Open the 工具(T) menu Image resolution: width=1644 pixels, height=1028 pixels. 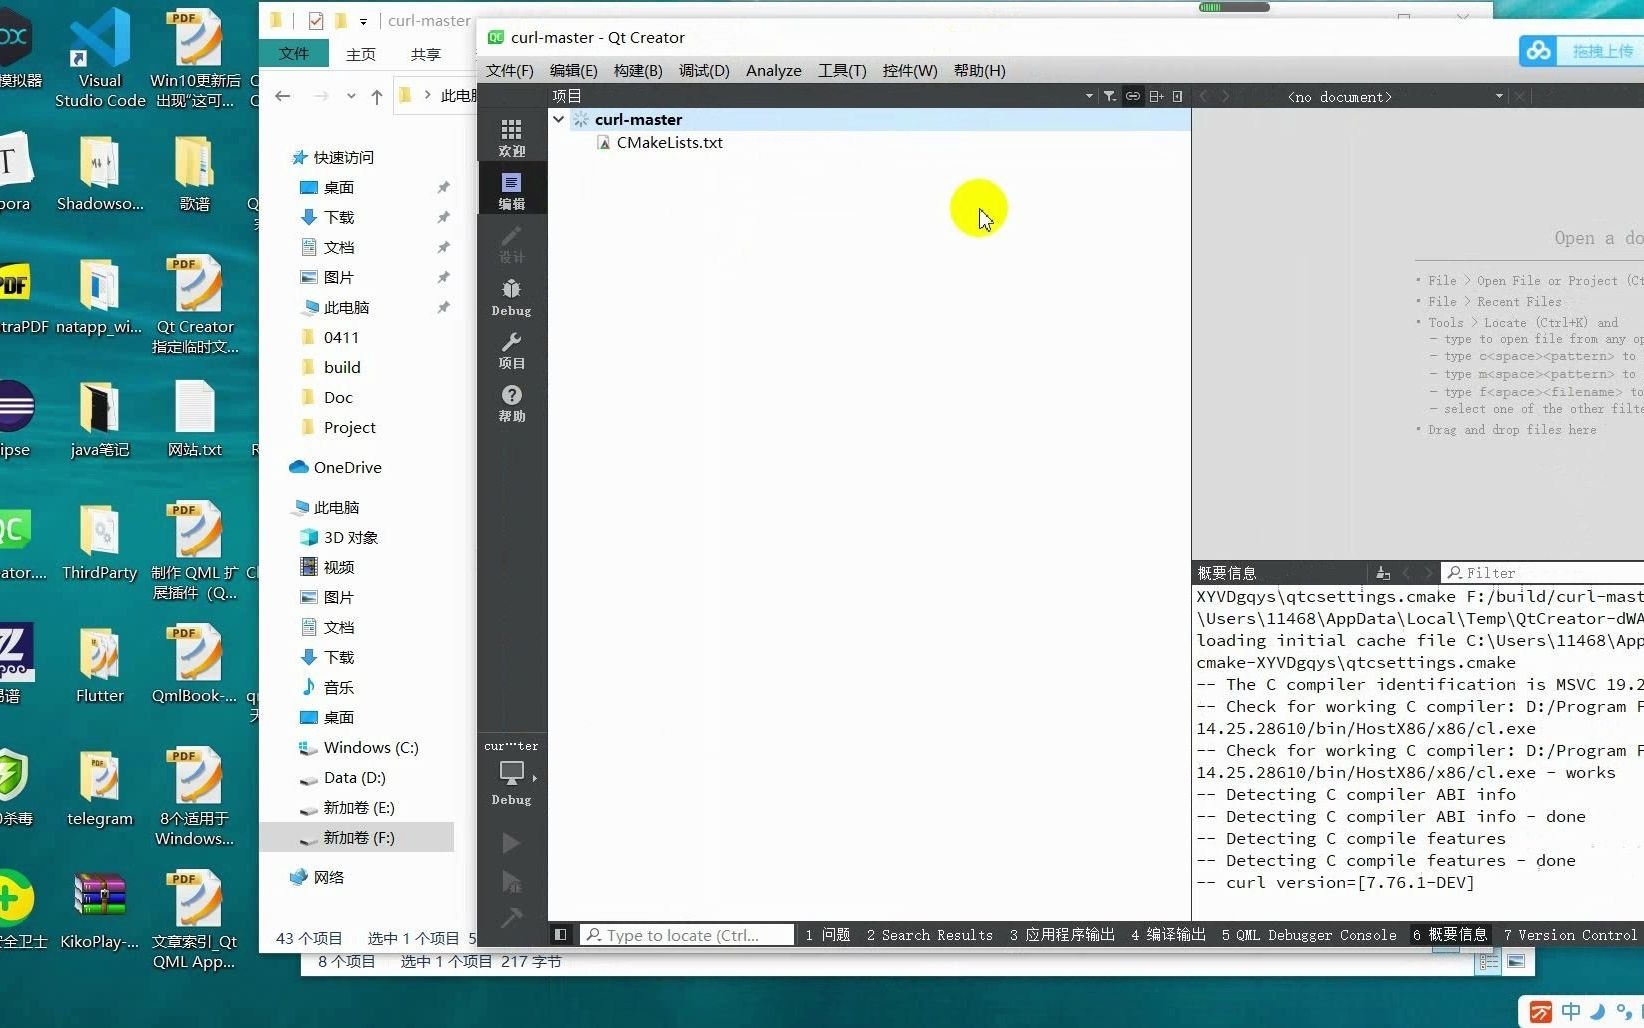[x=842, y=70]
